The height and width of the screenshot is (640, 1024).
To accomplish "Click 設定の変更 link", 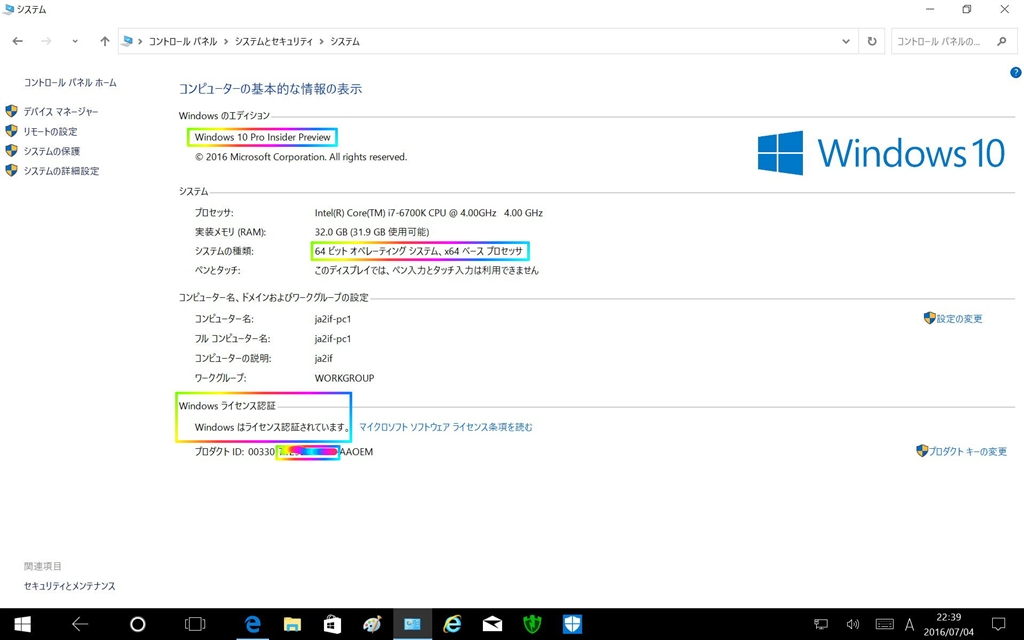I will point(959,319).
